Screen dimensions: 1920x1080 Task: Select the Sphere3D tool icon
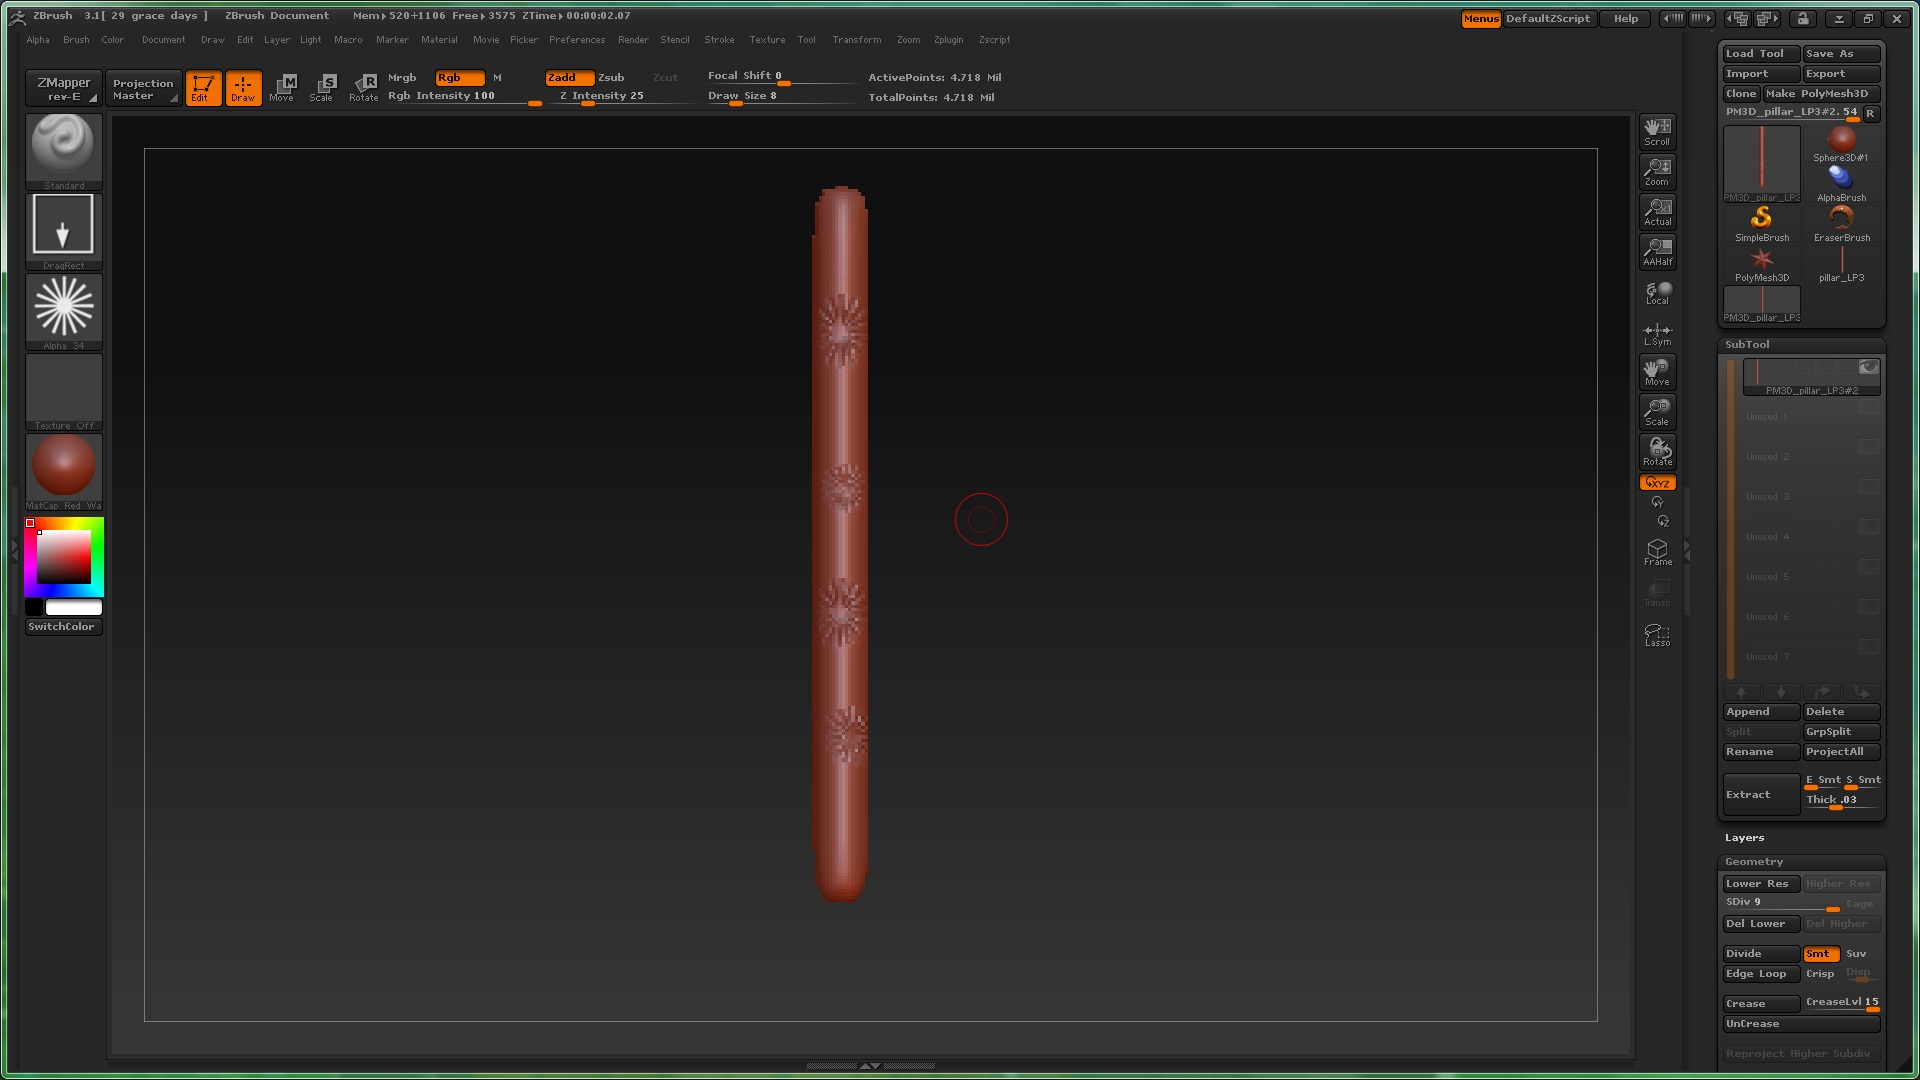point(1841,143)
